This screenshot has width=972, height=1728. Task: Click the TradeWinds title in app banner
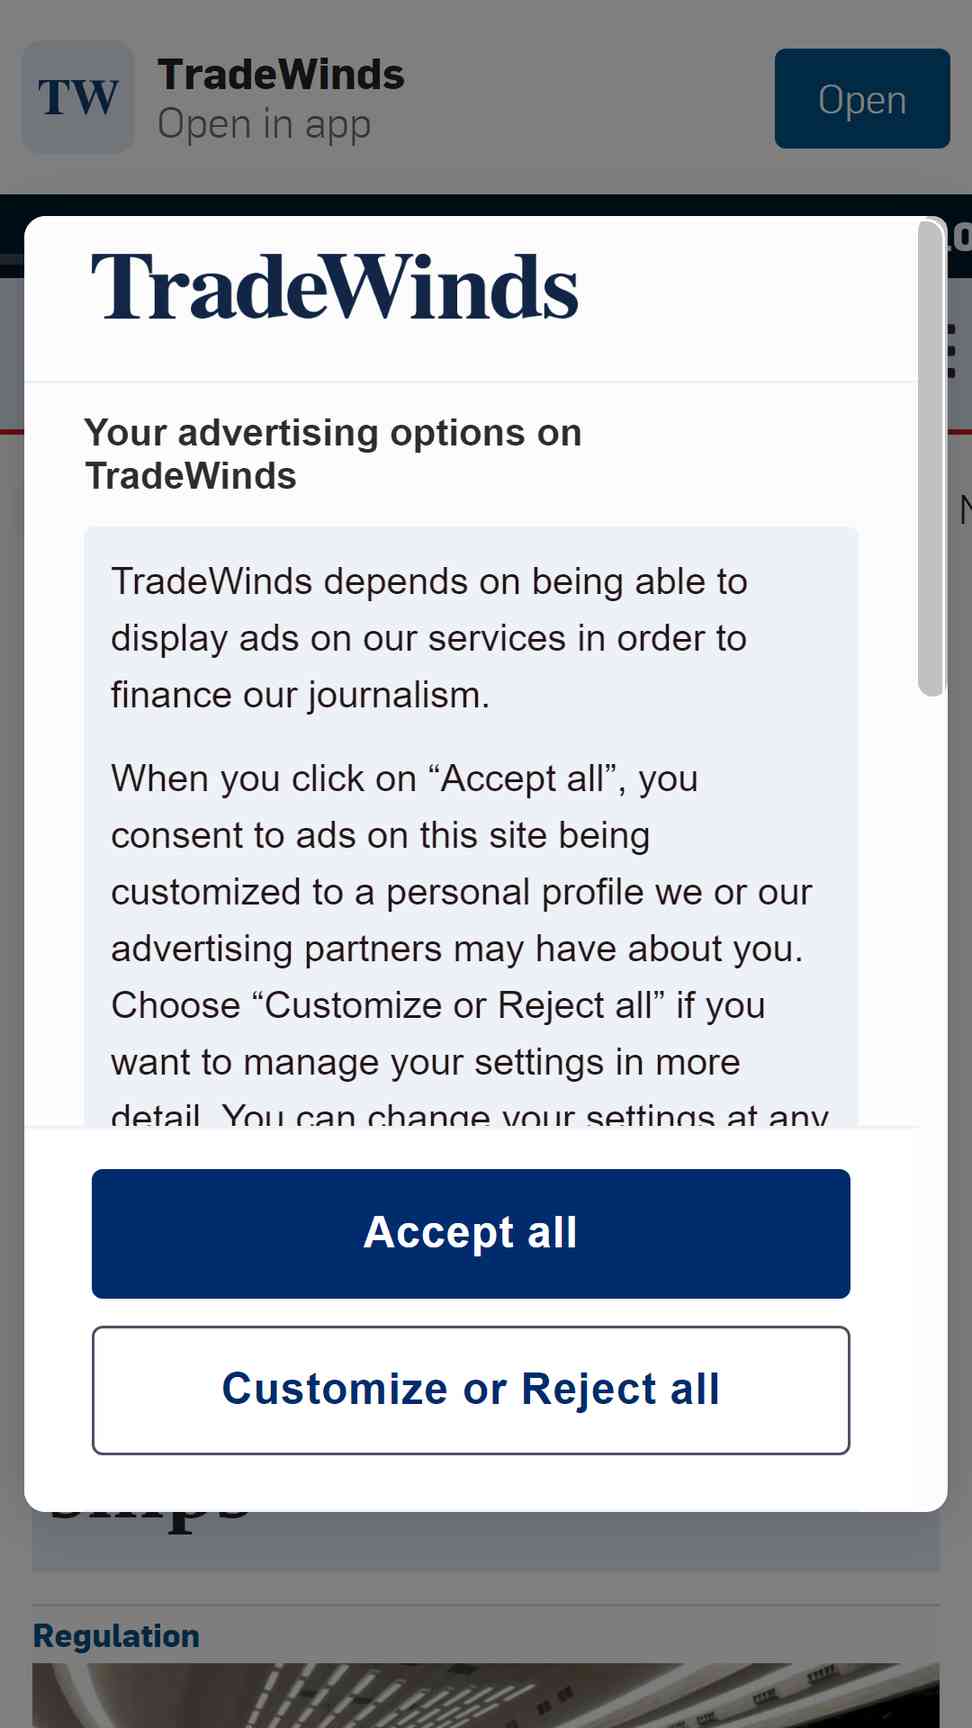coord(281,75)
